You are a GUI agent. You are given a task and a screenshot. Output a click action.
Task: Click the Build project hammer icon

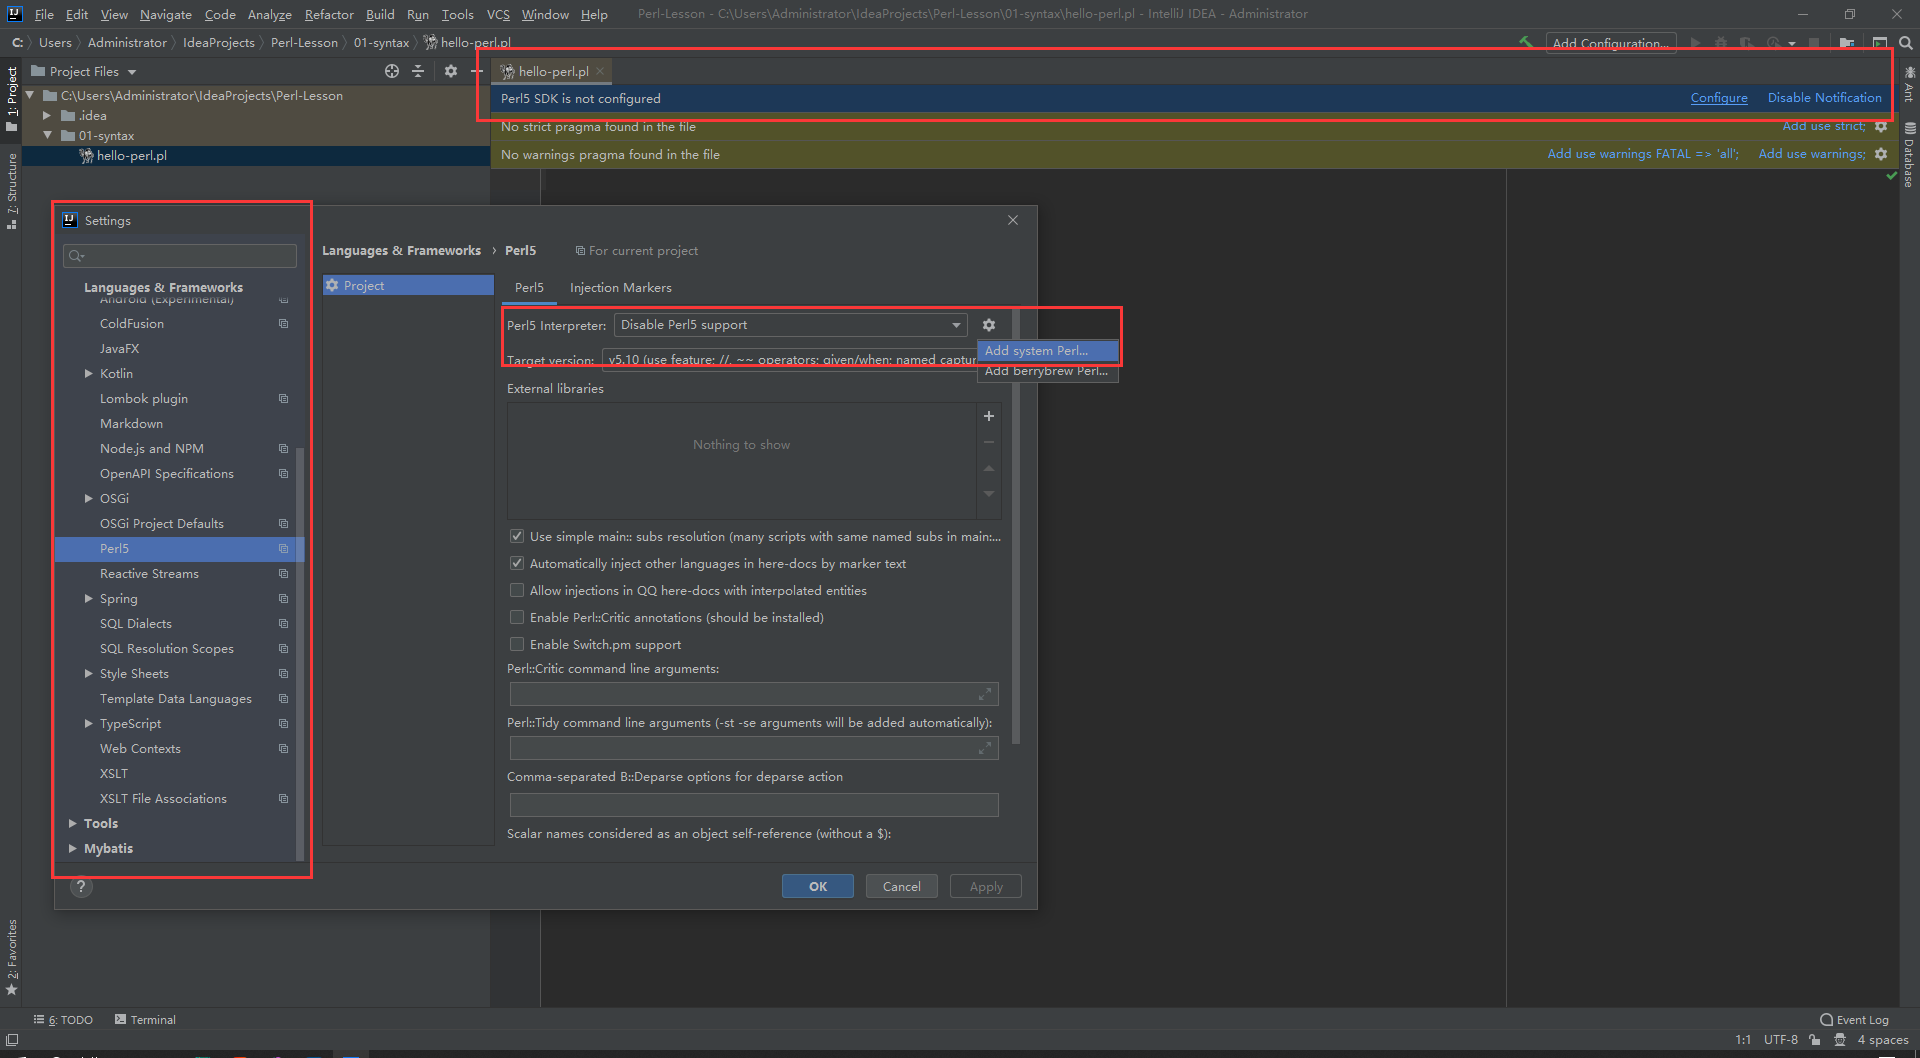click(1525, 43)
